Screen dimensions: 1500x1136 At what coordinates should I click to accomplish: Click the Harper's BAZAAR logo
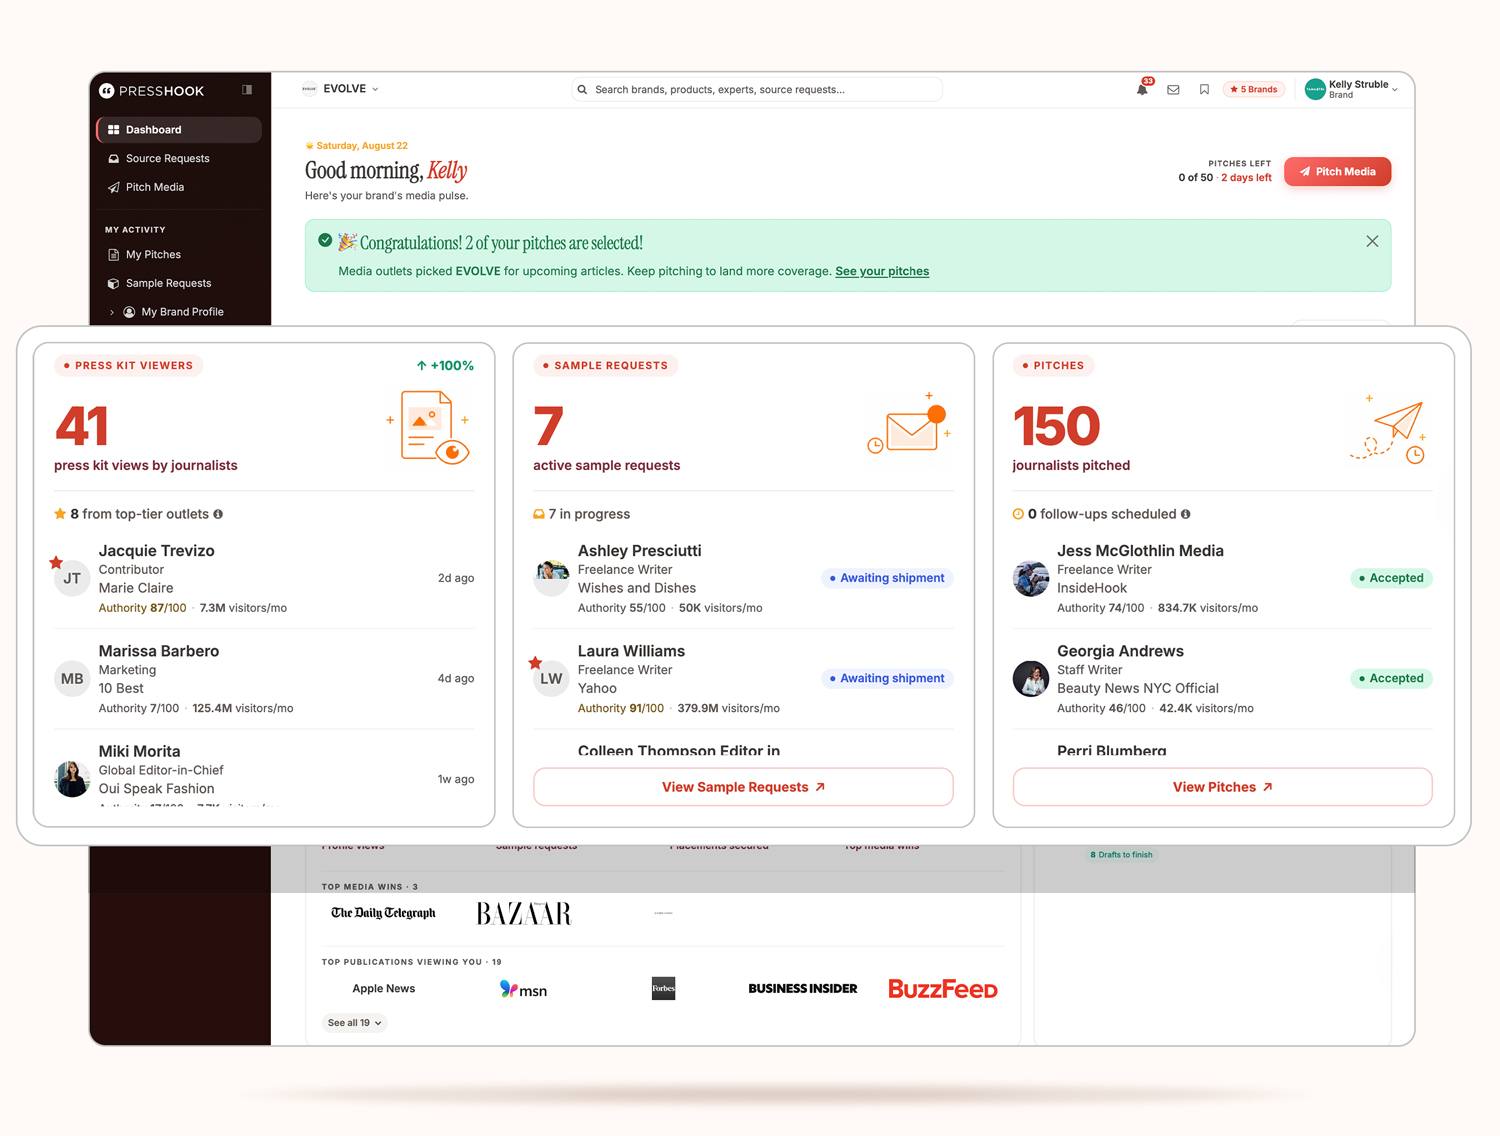click(524, 914)
